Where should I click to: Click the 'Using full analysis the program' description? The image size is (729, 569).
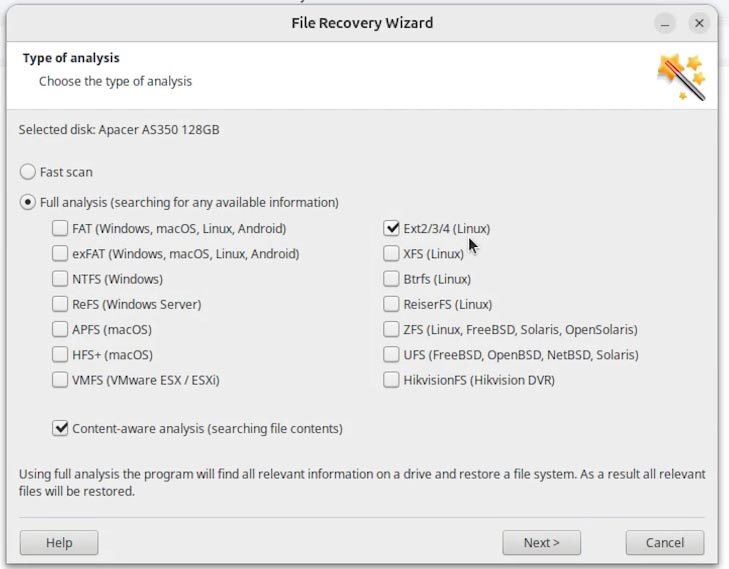(362, 483)
